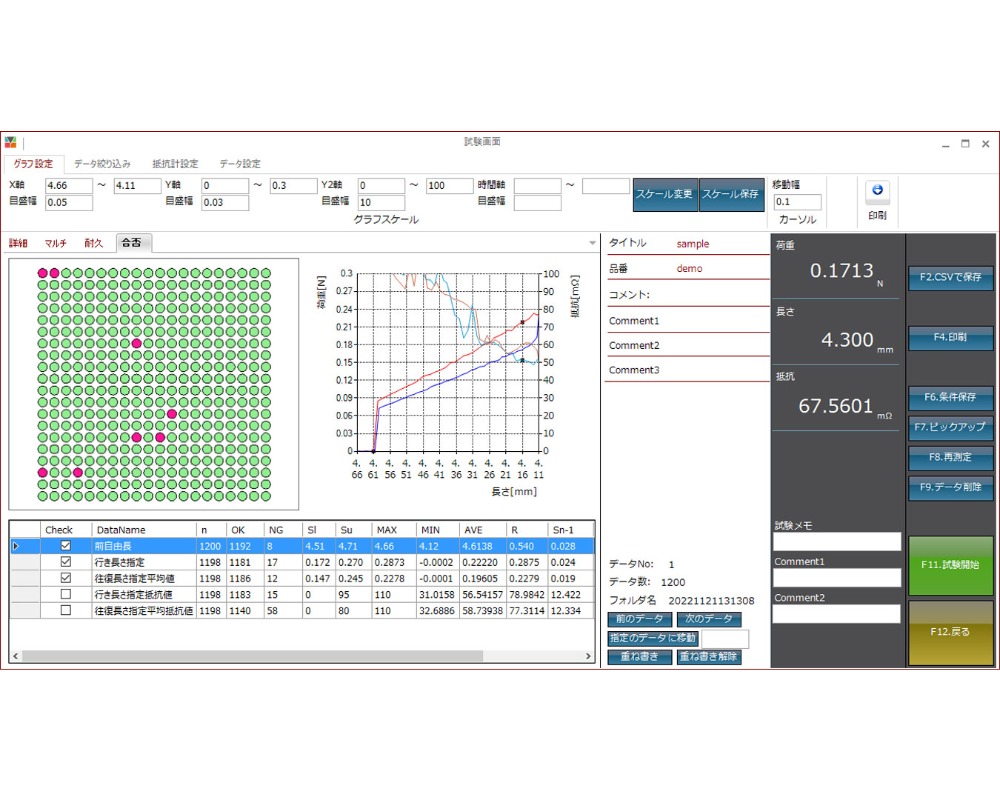Uncheck the 前自由長 row checkbox

click(66, 545)
